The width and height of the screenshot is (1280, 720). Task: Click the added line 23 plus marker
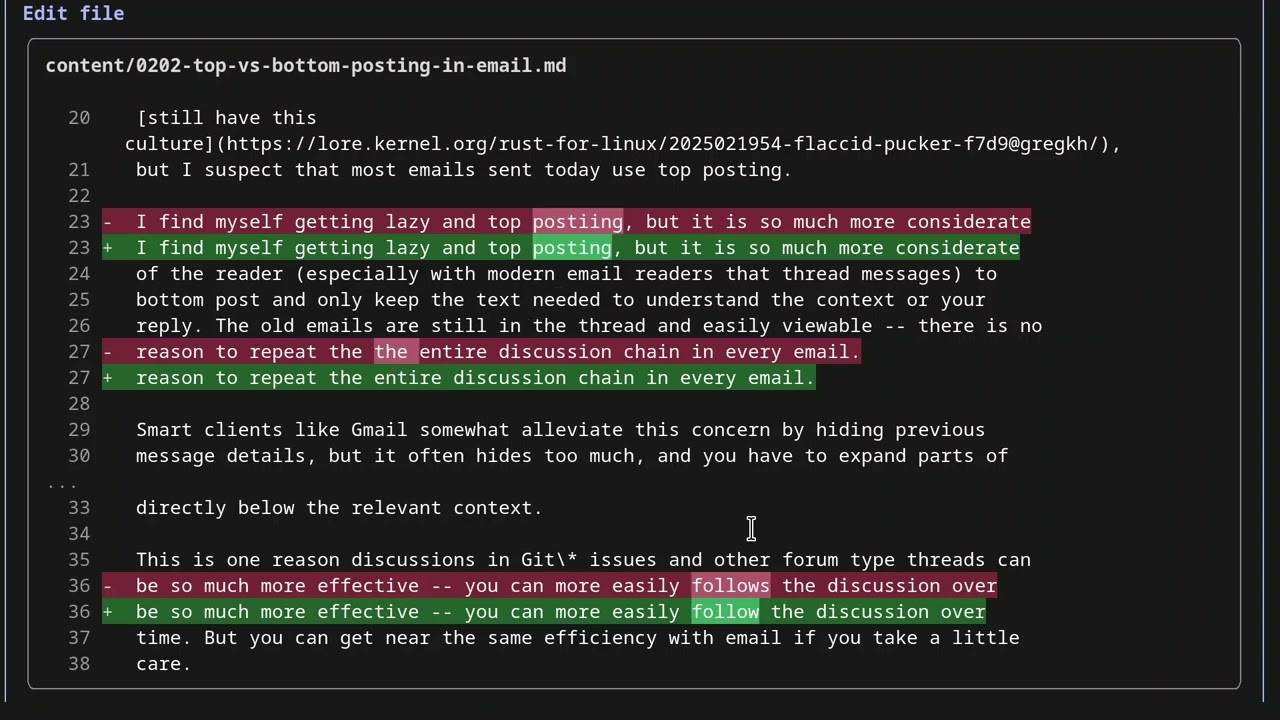(x=108, y=248)
